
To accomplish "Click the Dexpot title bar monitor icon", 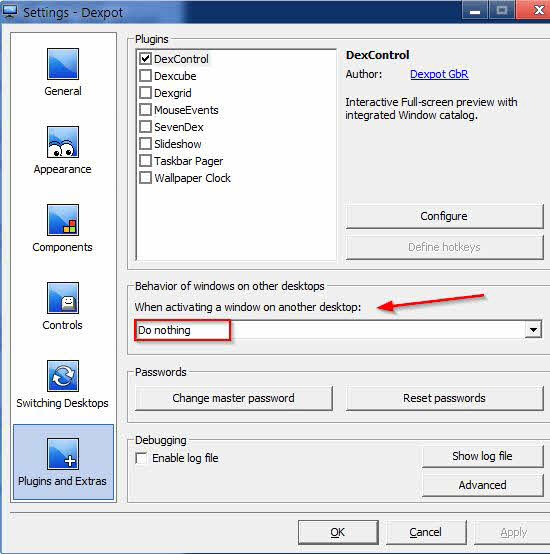I will pos(10,12).
